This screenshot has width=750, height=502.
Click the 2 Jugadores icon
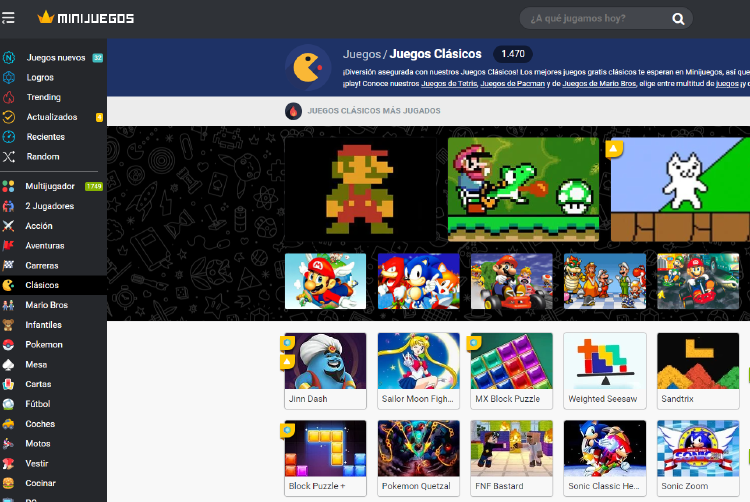coord(9,206)
